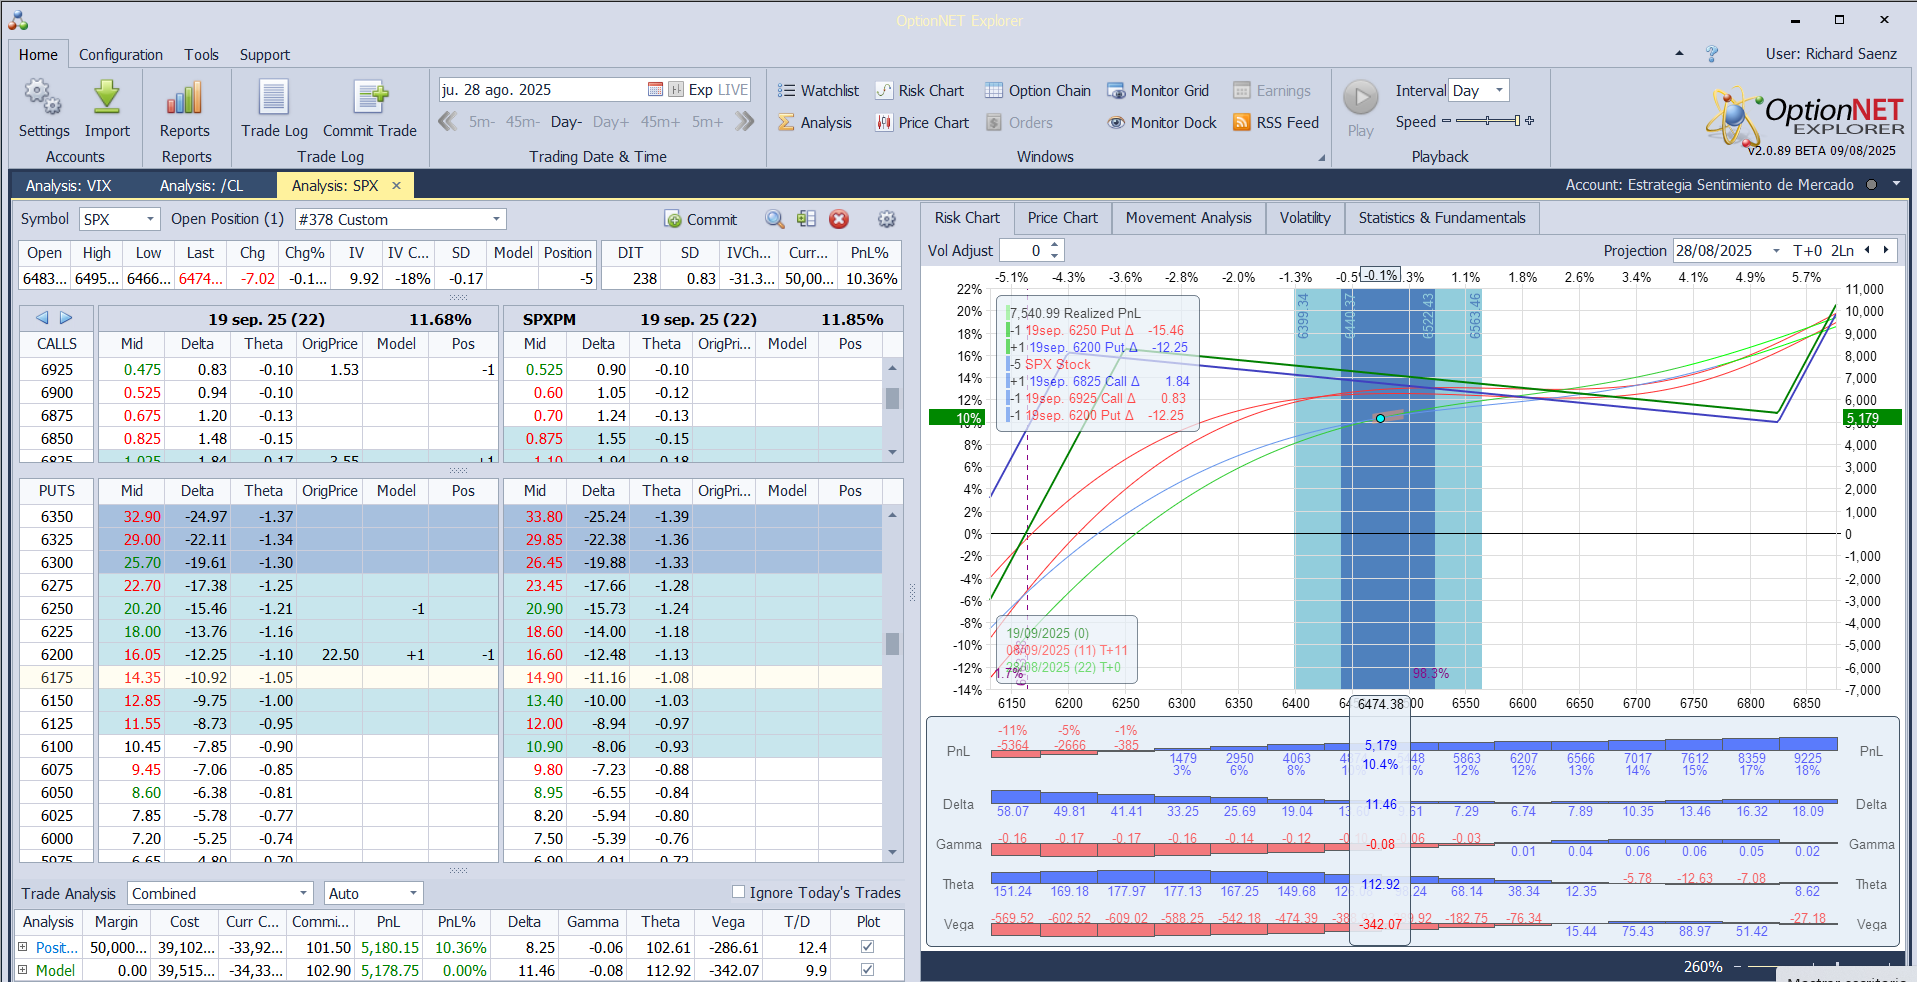Open the Option Chain window
The width and height of the screenshot is (1917, 982).
point(1038,90)
